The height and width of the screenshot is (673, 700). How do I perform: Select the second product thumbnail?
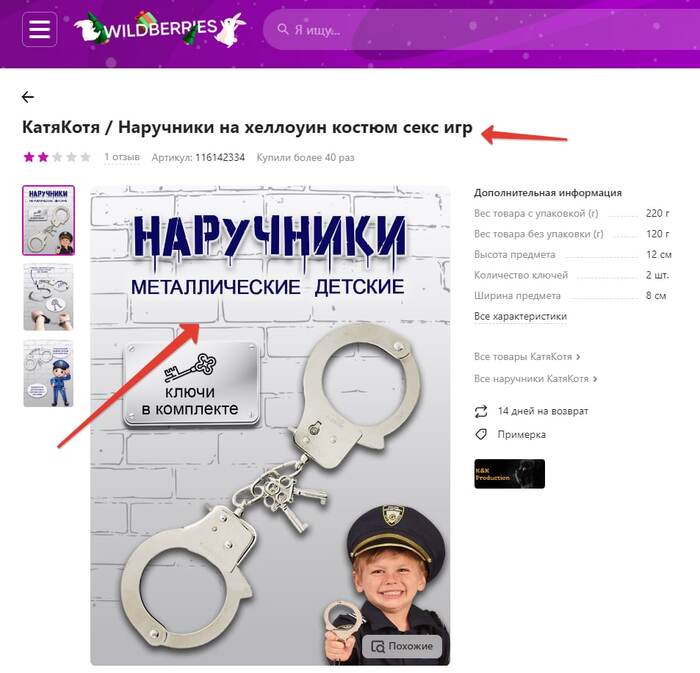point(49,297)
